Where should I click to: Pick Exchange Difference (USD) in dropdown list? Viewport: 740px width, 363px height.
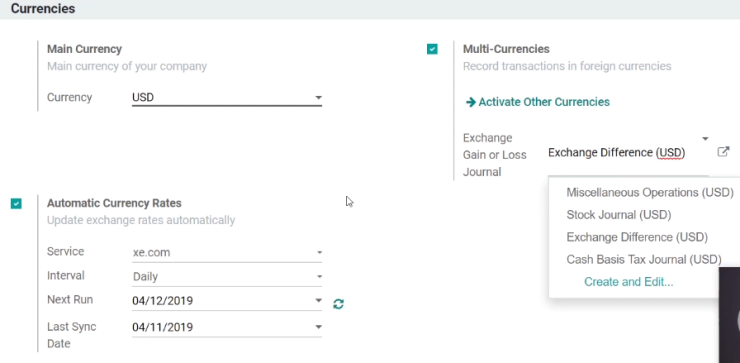[x=637, y=237]
